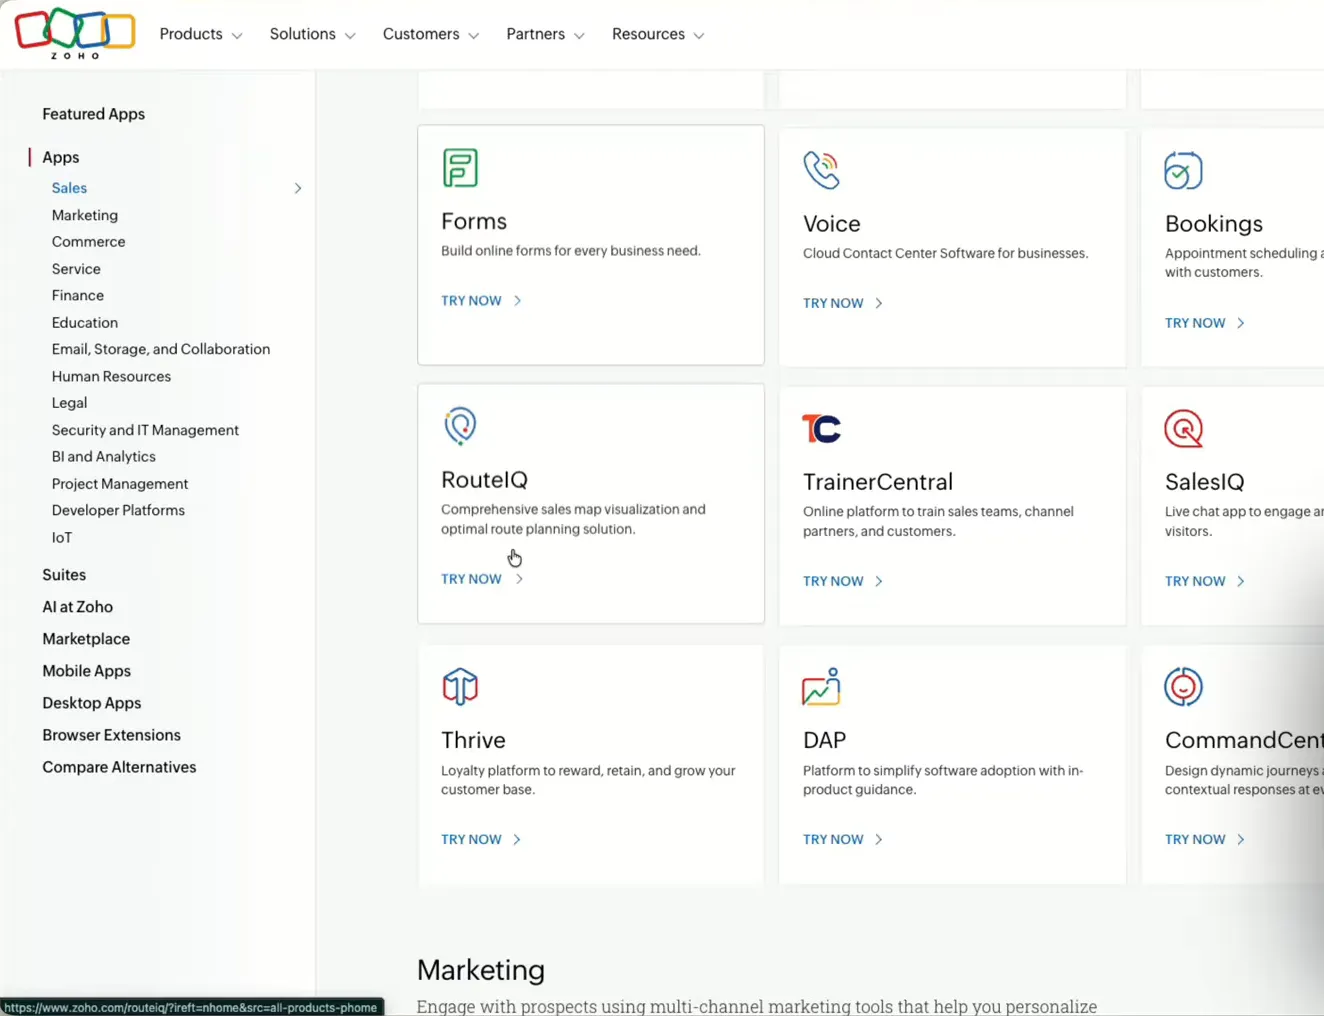Click the DAP chart icon
The width and height of the screenshot is (1324, 1016).
[x=821, y=687]
